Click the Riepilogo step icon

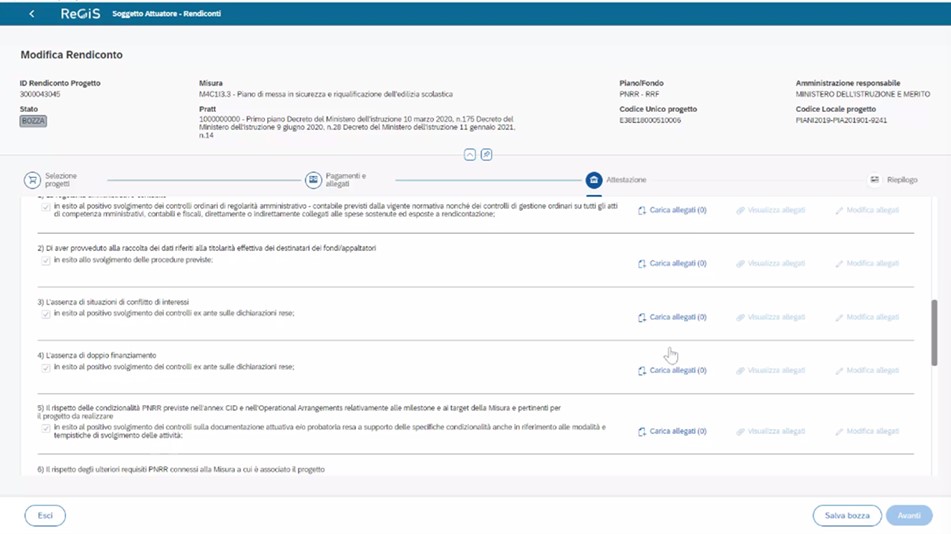click(874, 180)
